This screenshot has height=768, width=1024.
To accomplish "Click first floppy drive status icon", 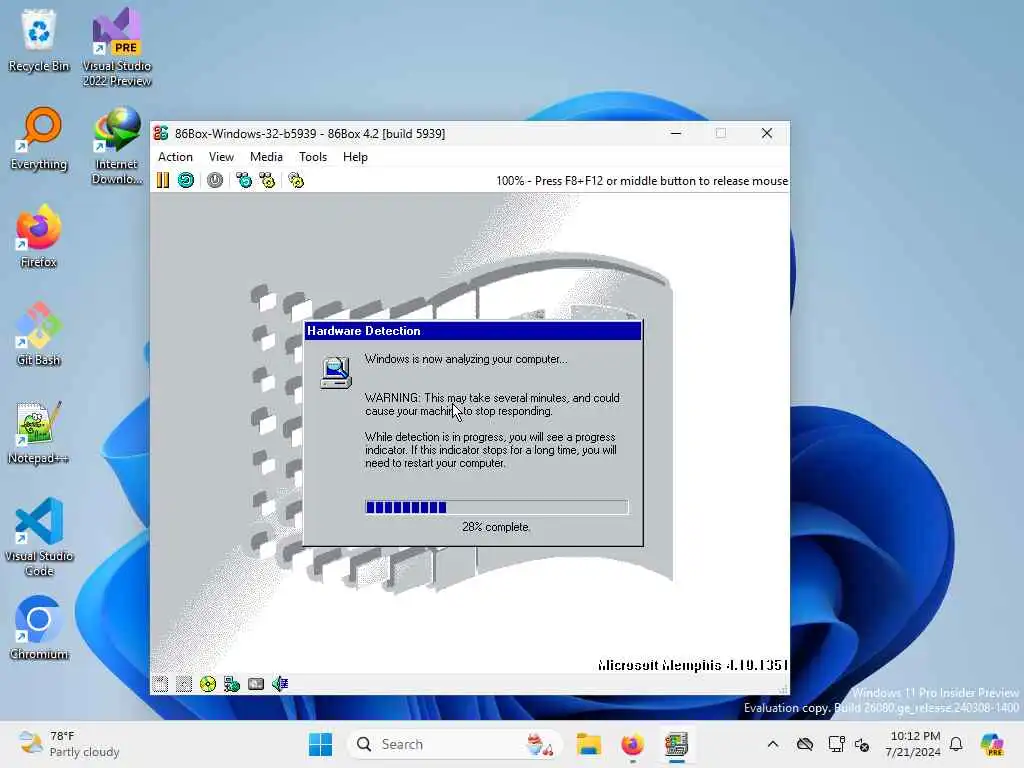I will click(x=160, y=684).
